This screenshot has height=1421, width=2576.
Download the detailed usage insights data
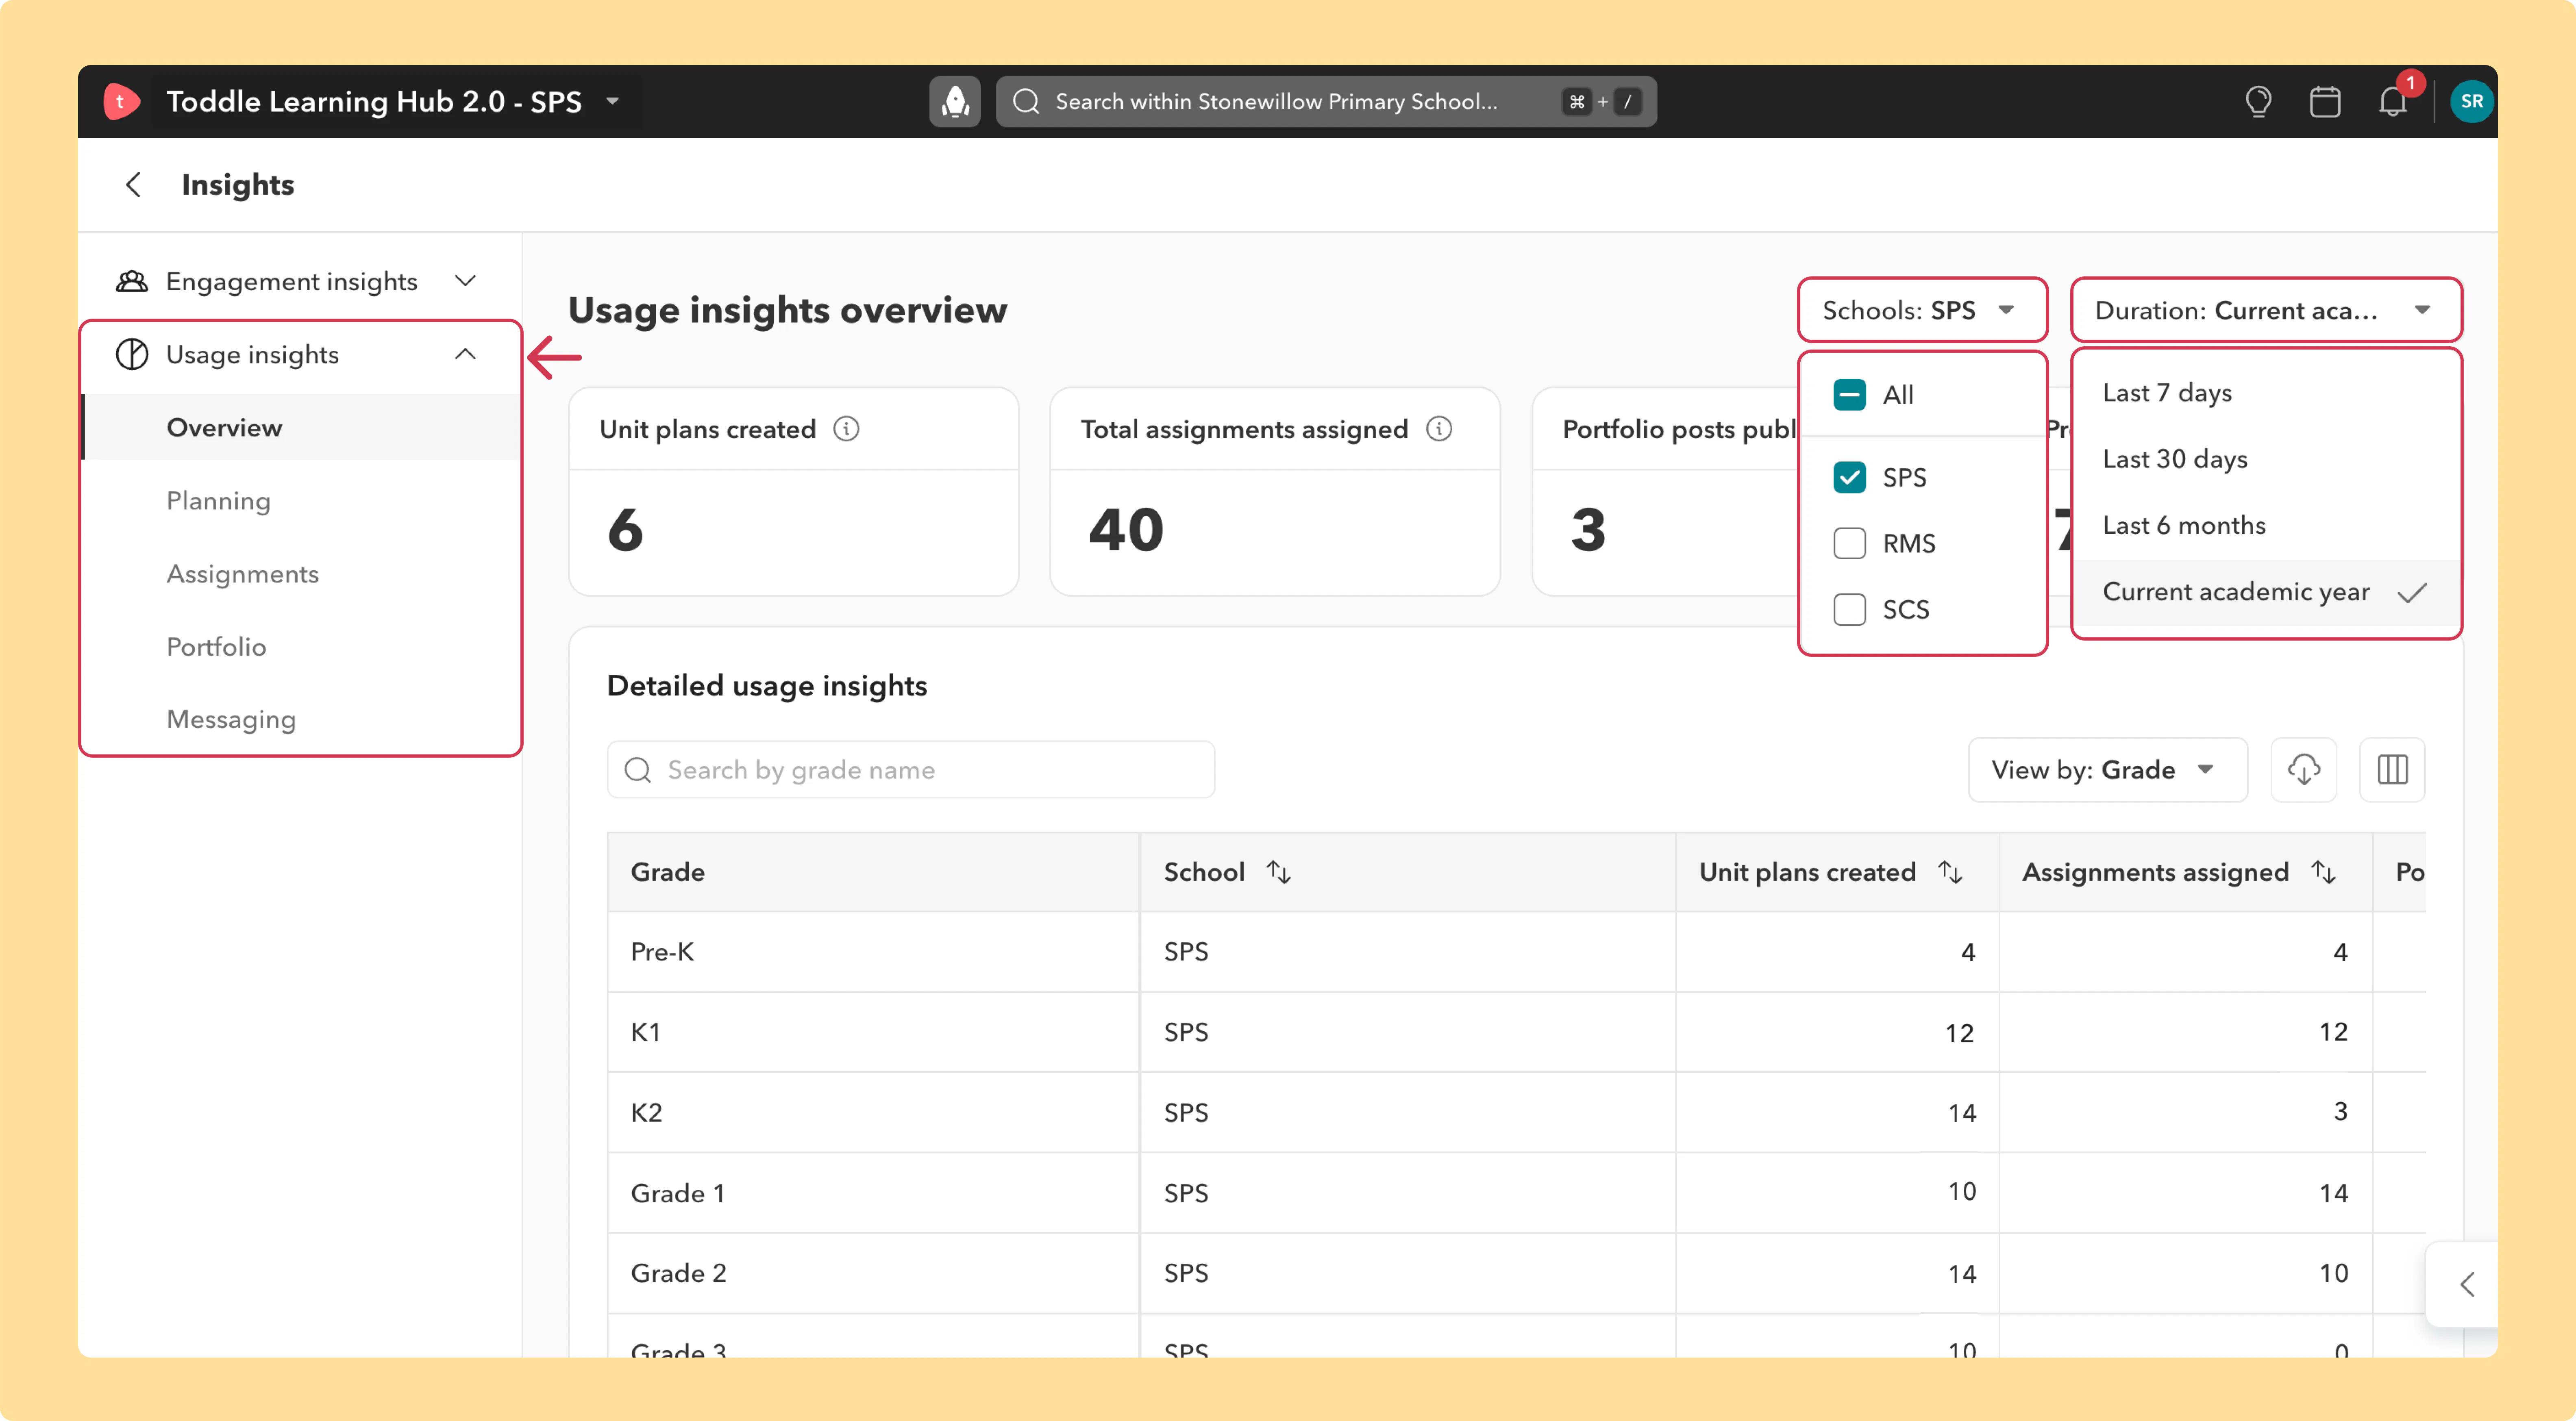[x=2304, y=770]
